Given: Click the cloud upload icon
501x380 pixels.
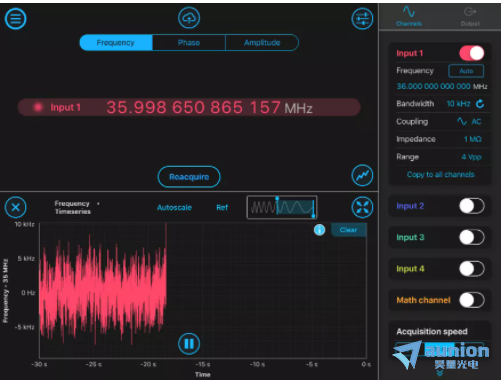Looking at the screenshot, I should [189, 18].
